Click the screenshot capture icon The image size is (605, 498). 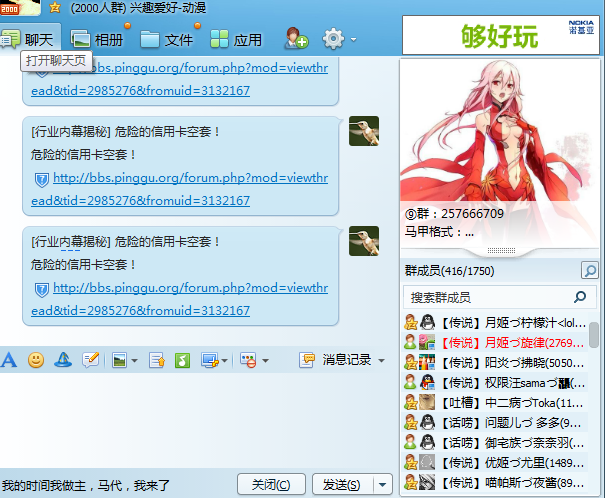coord(210,361)
